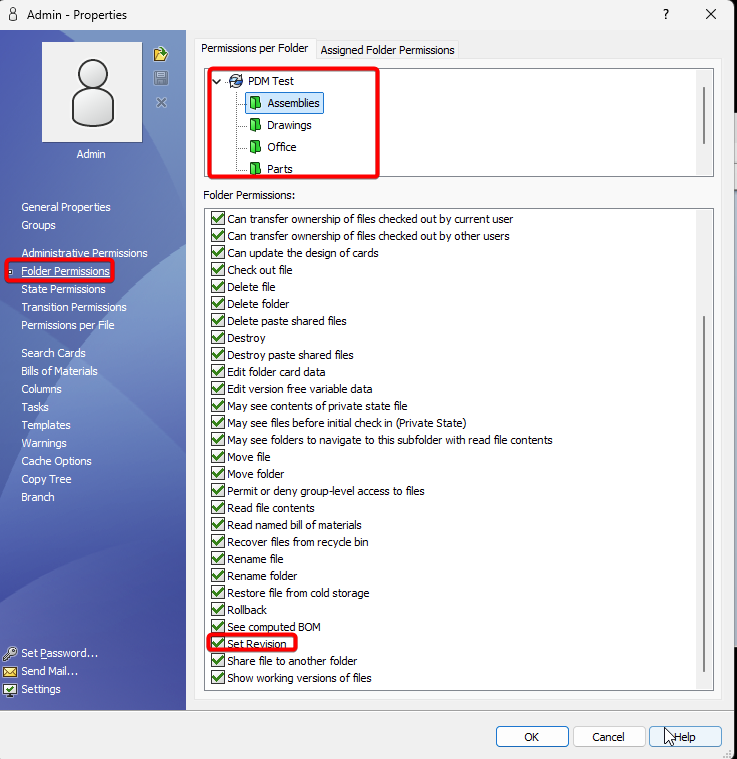Click the Folder Permissions list scrollbar
The image size is (737, 759).
704,494
